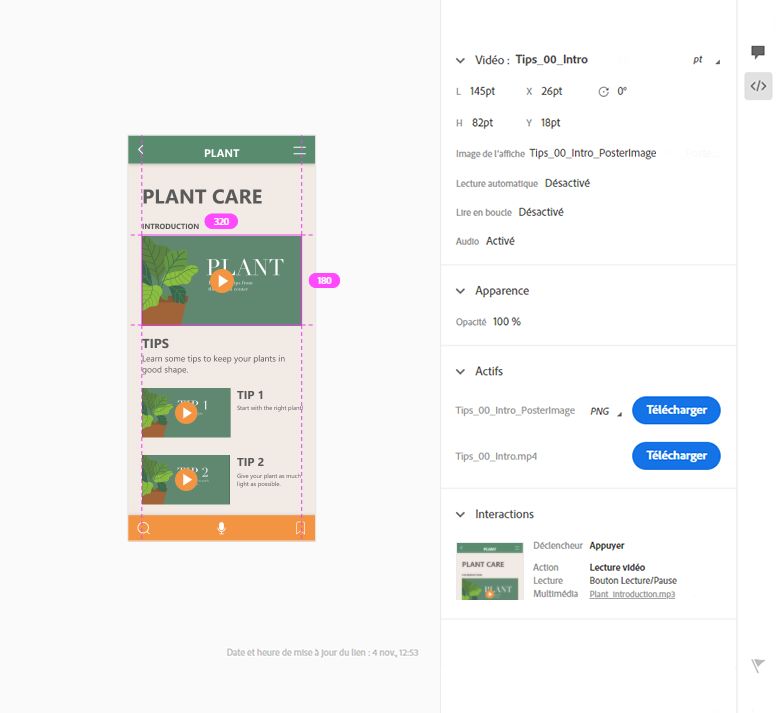Viewport: 776px width, 713px height.
Task: Click the Lecture automatique Désactivé value
Action: [x=567, y=183]
